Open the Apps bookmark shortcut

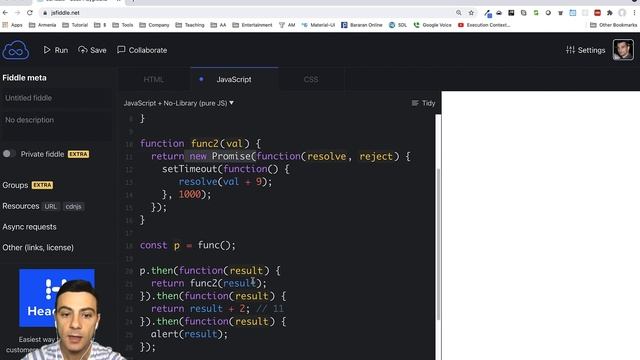coord(12,25)
